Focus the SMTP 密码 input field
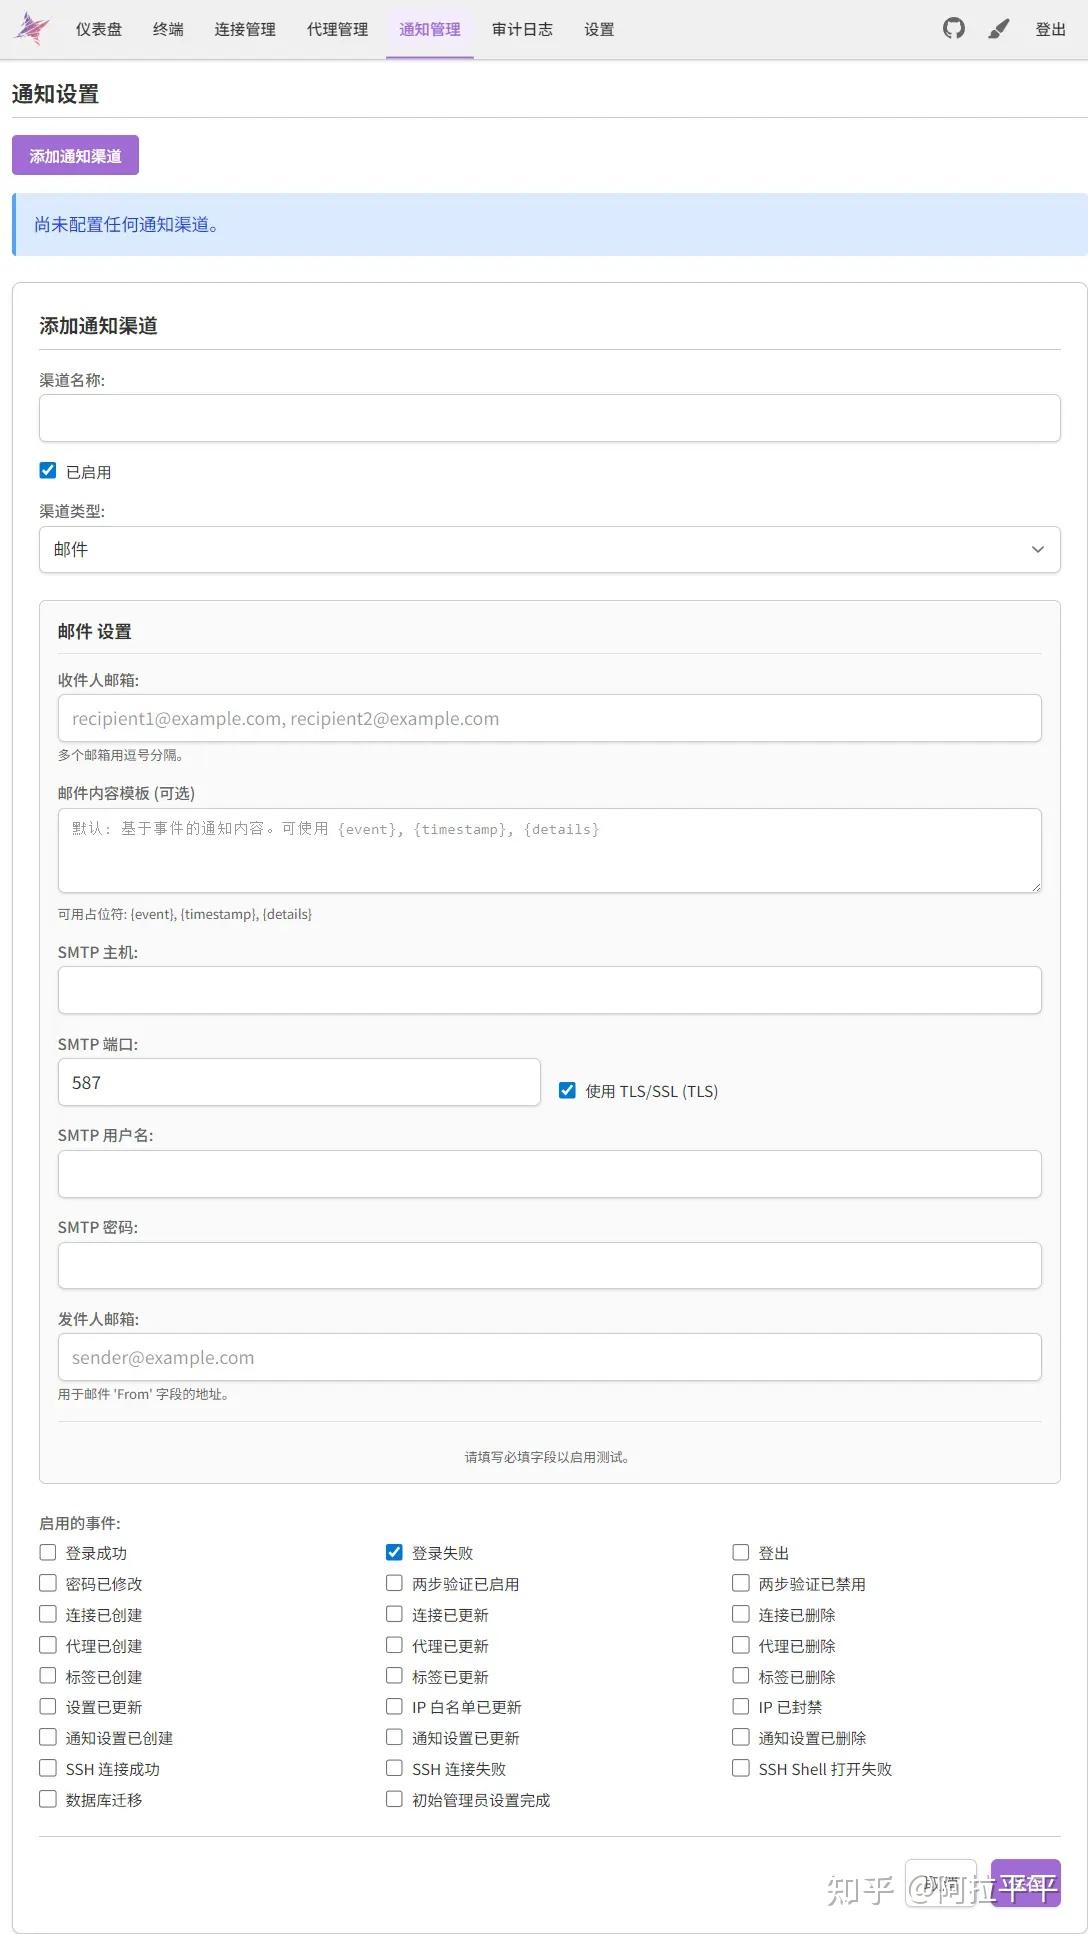 [x=549, y=1265]
